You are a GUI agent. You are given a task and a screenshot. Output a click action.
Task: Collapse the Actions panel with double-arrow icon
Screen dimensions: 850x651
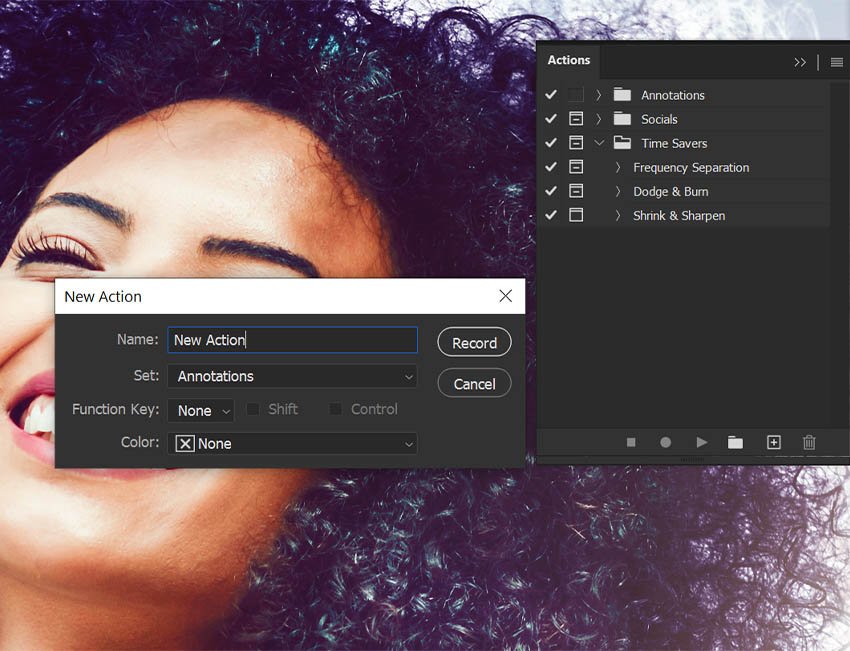coord(800,62)
